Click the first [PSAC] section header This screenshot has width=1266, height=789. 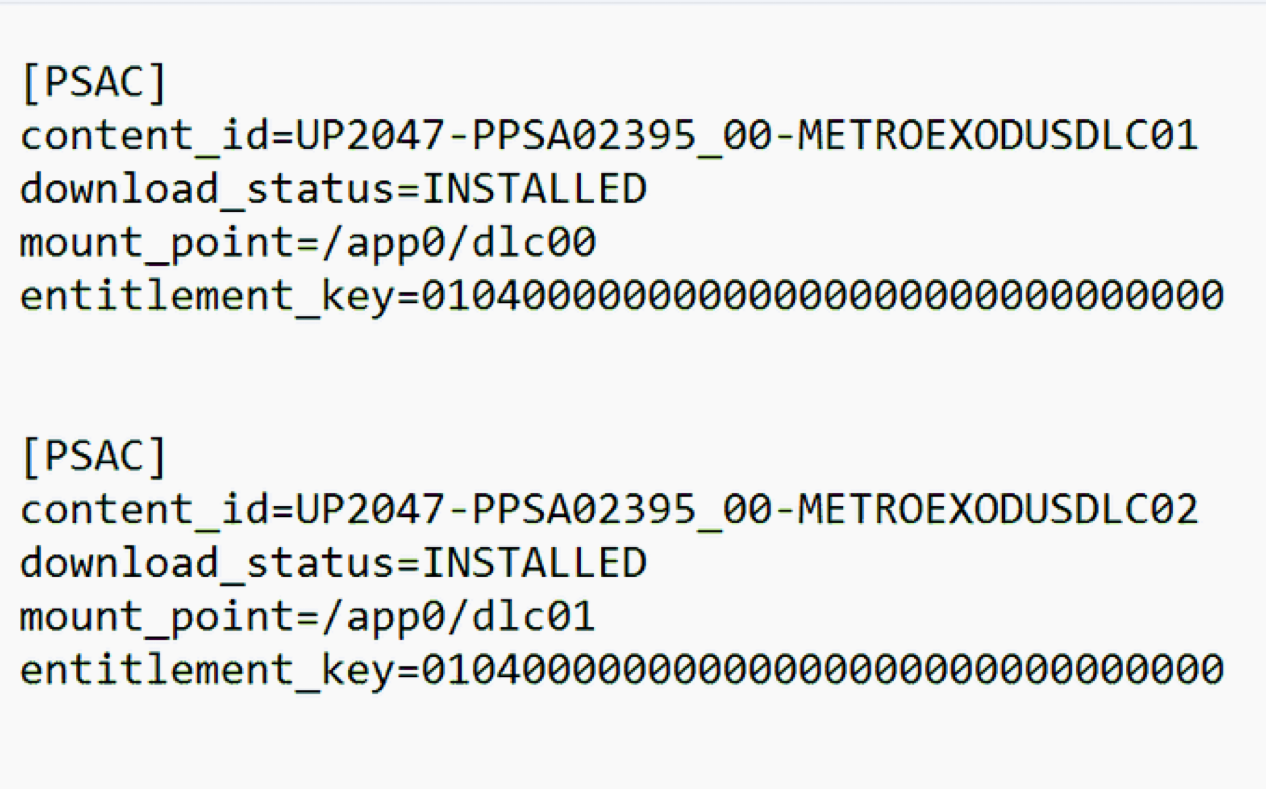[x=94, y=82]
